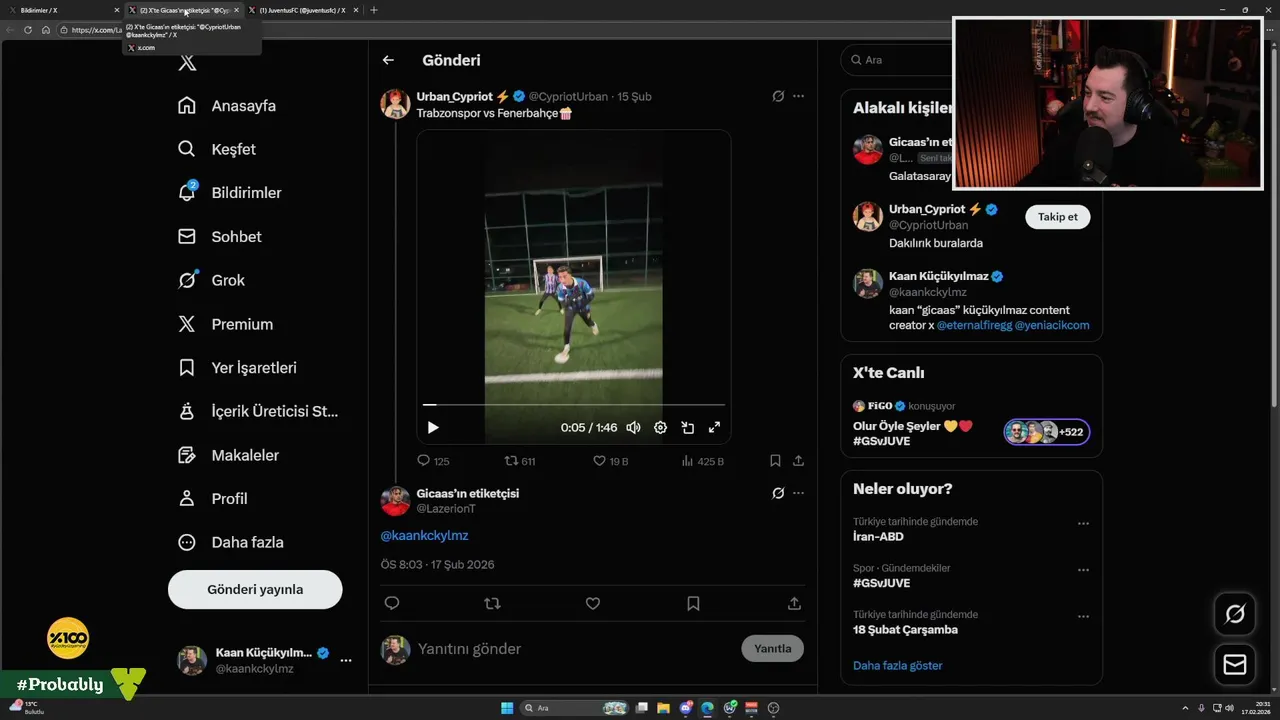This screenshot has height=720, width=1280.
Task: Open Grok on Urban_Cypriot's post
Action: pyautogui.click(x=778, y=96)
